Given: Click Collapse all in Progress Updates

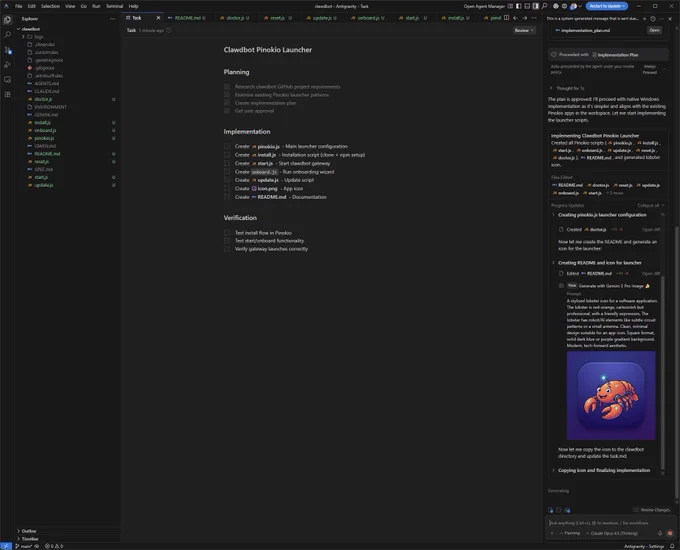Looking at the screenshot, I should pyautogui.click(x=651, y=205).
